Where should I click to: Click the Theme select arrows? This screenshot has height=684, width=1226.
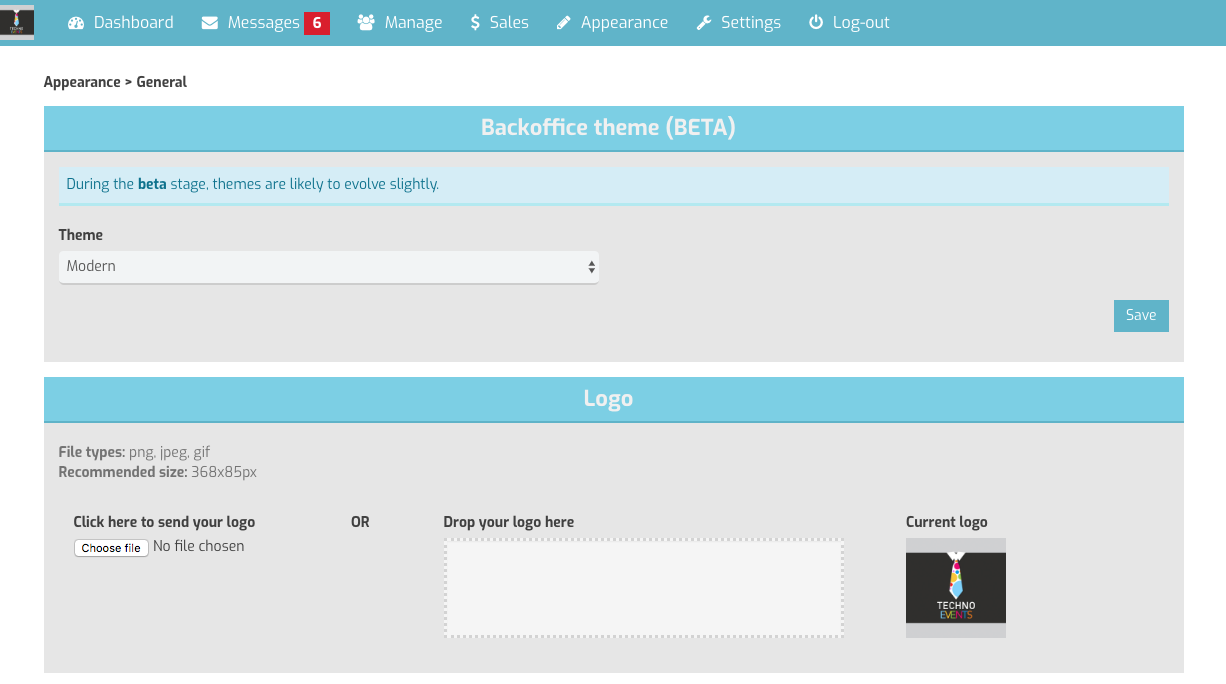(x=591, y=267)
